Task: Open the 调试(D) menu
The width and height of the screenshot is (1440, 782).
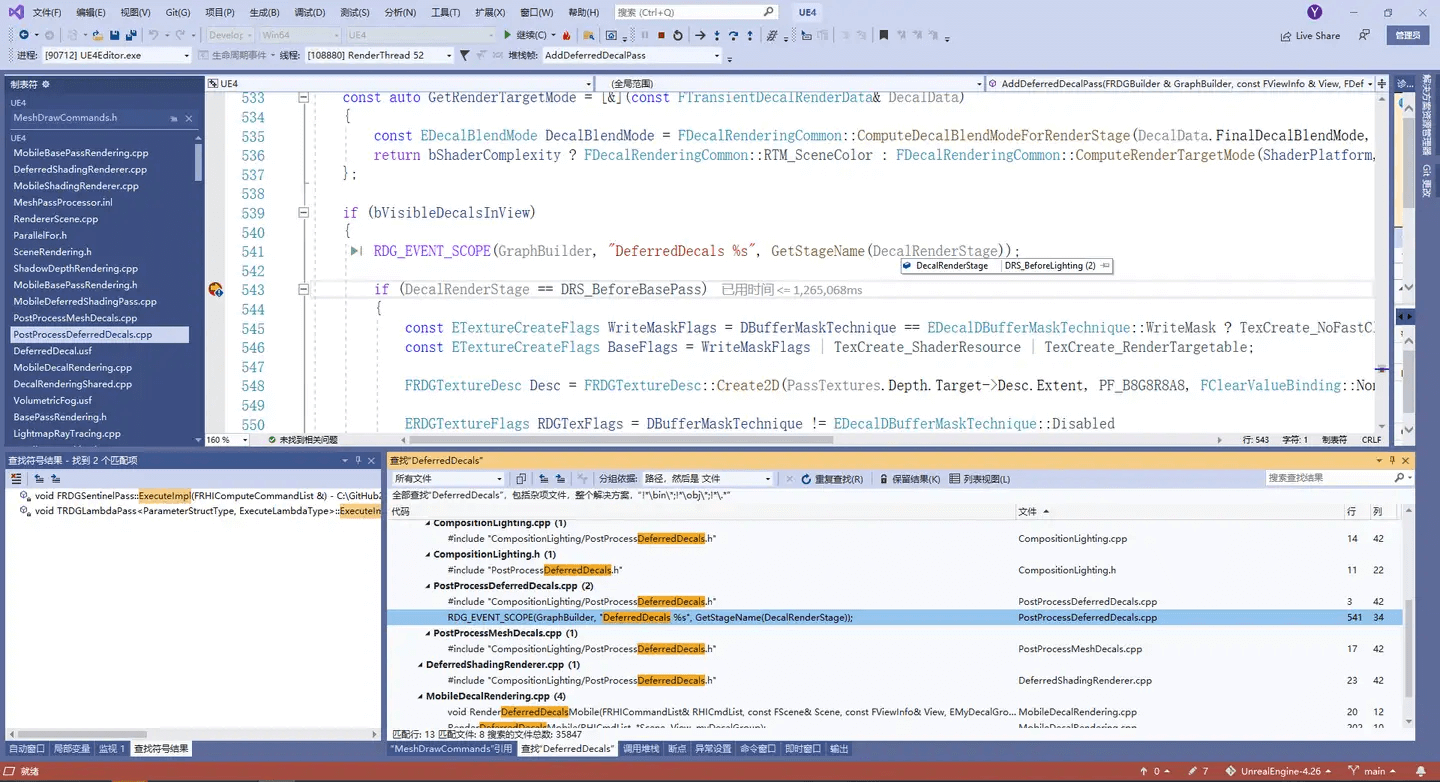Action: click(x=309, y=13)
